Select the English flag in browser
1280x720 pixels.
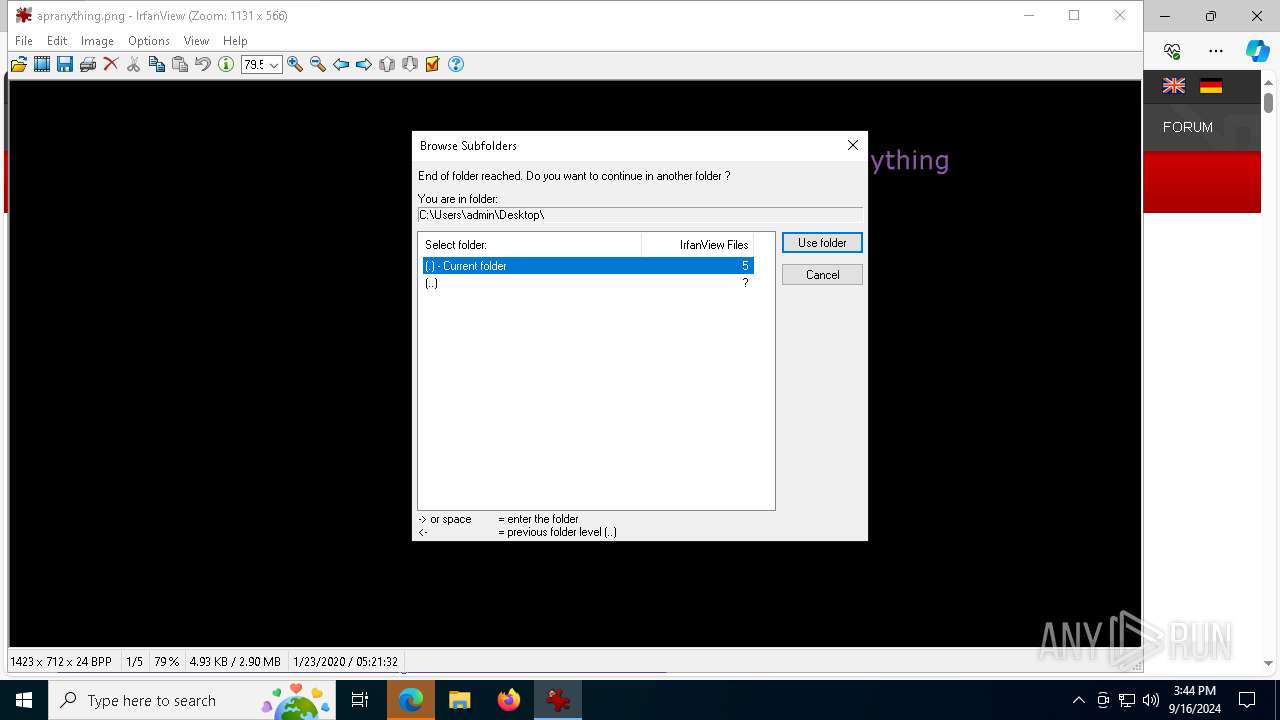(1174, 86)
